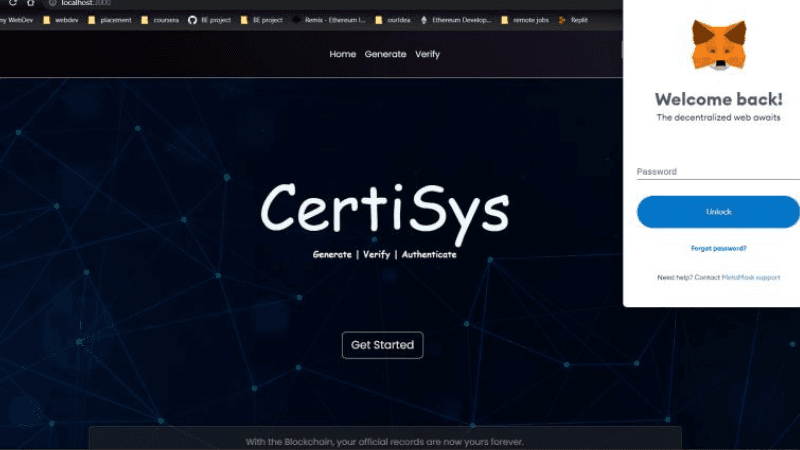Open the Generate nav item

pos(385,54)
